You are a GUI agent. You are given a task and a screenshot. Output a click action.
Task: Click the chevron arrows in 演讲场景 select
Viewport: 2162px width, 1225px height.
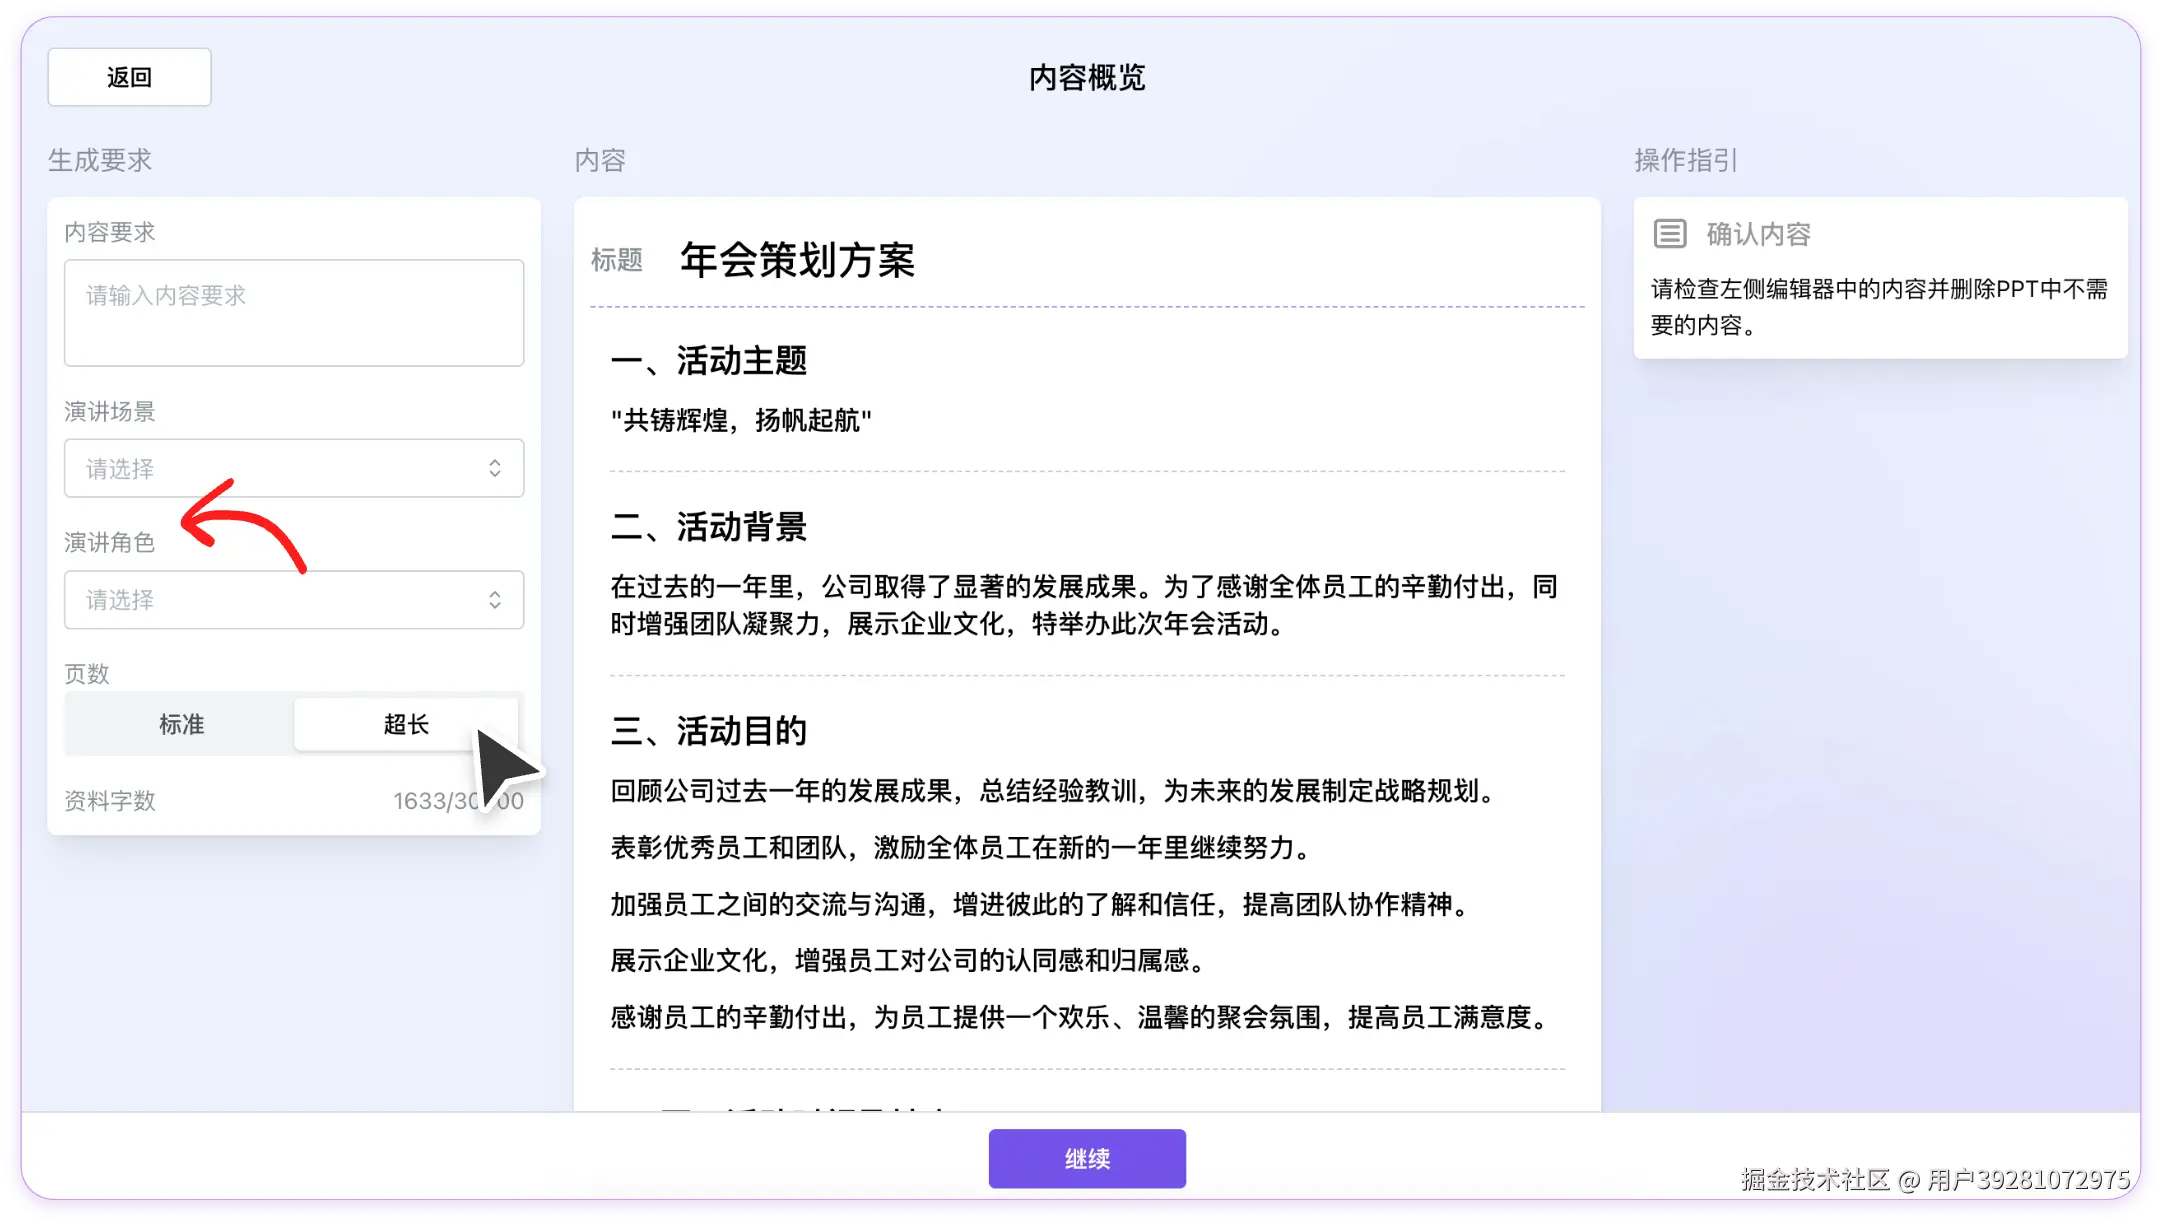pyautogui.click(x=495, y=468)
